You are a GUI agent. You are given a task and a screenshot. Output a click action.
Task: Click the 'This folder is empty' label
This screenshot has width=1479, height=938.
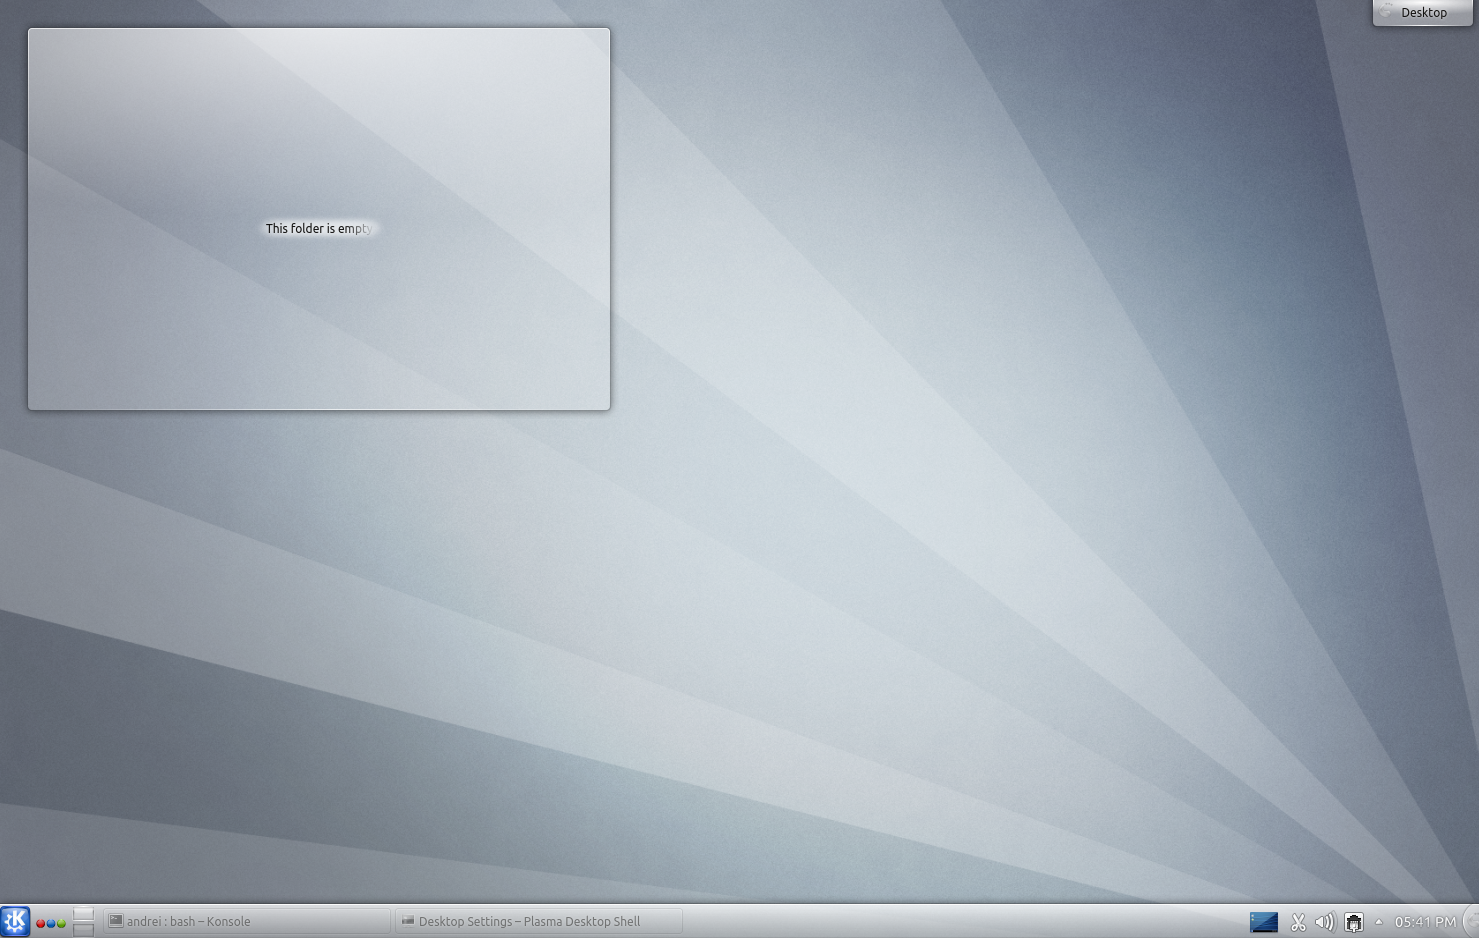[x=319, y=229]
